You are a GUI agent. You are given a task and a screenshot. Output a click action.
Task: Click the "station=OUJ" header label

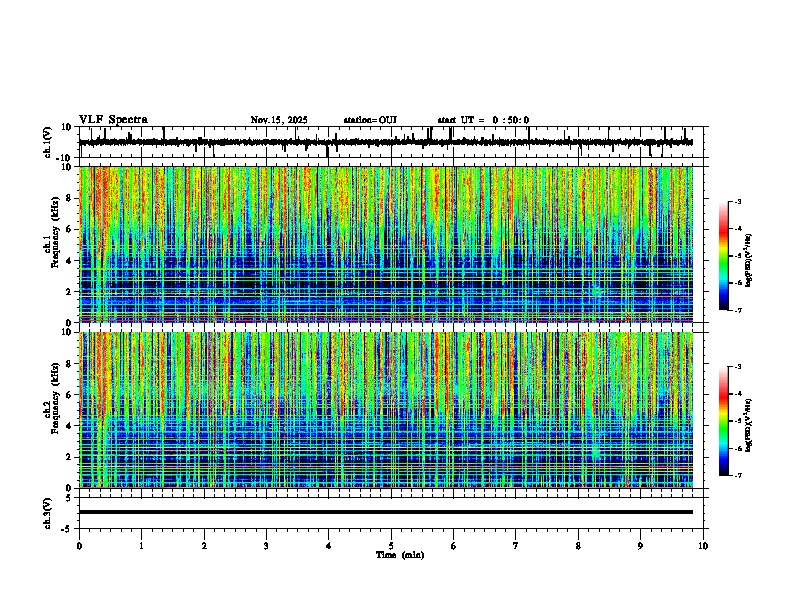[x=370, y=120]
